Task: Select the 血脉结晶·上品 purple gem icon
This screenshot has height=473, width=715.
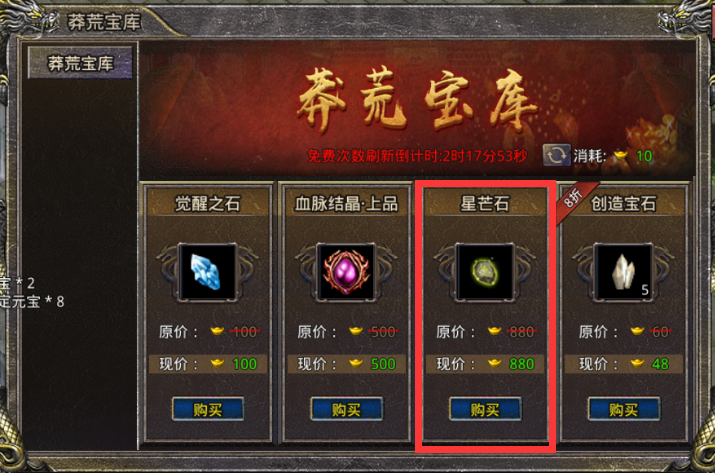Action: [x=346, y=272]
